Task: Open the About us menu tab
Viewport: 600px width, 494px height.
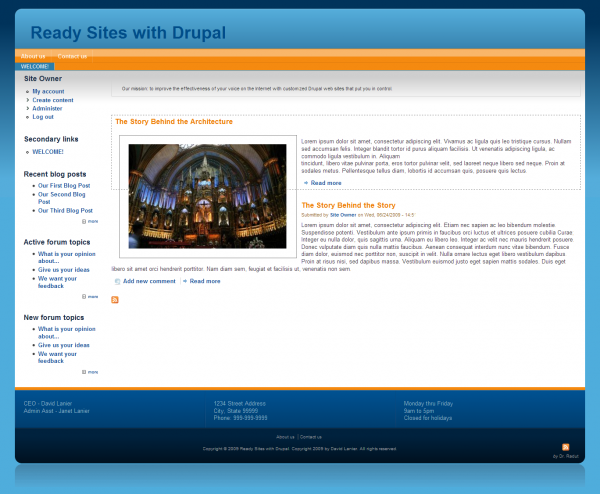Action: [x=33, y=56]
